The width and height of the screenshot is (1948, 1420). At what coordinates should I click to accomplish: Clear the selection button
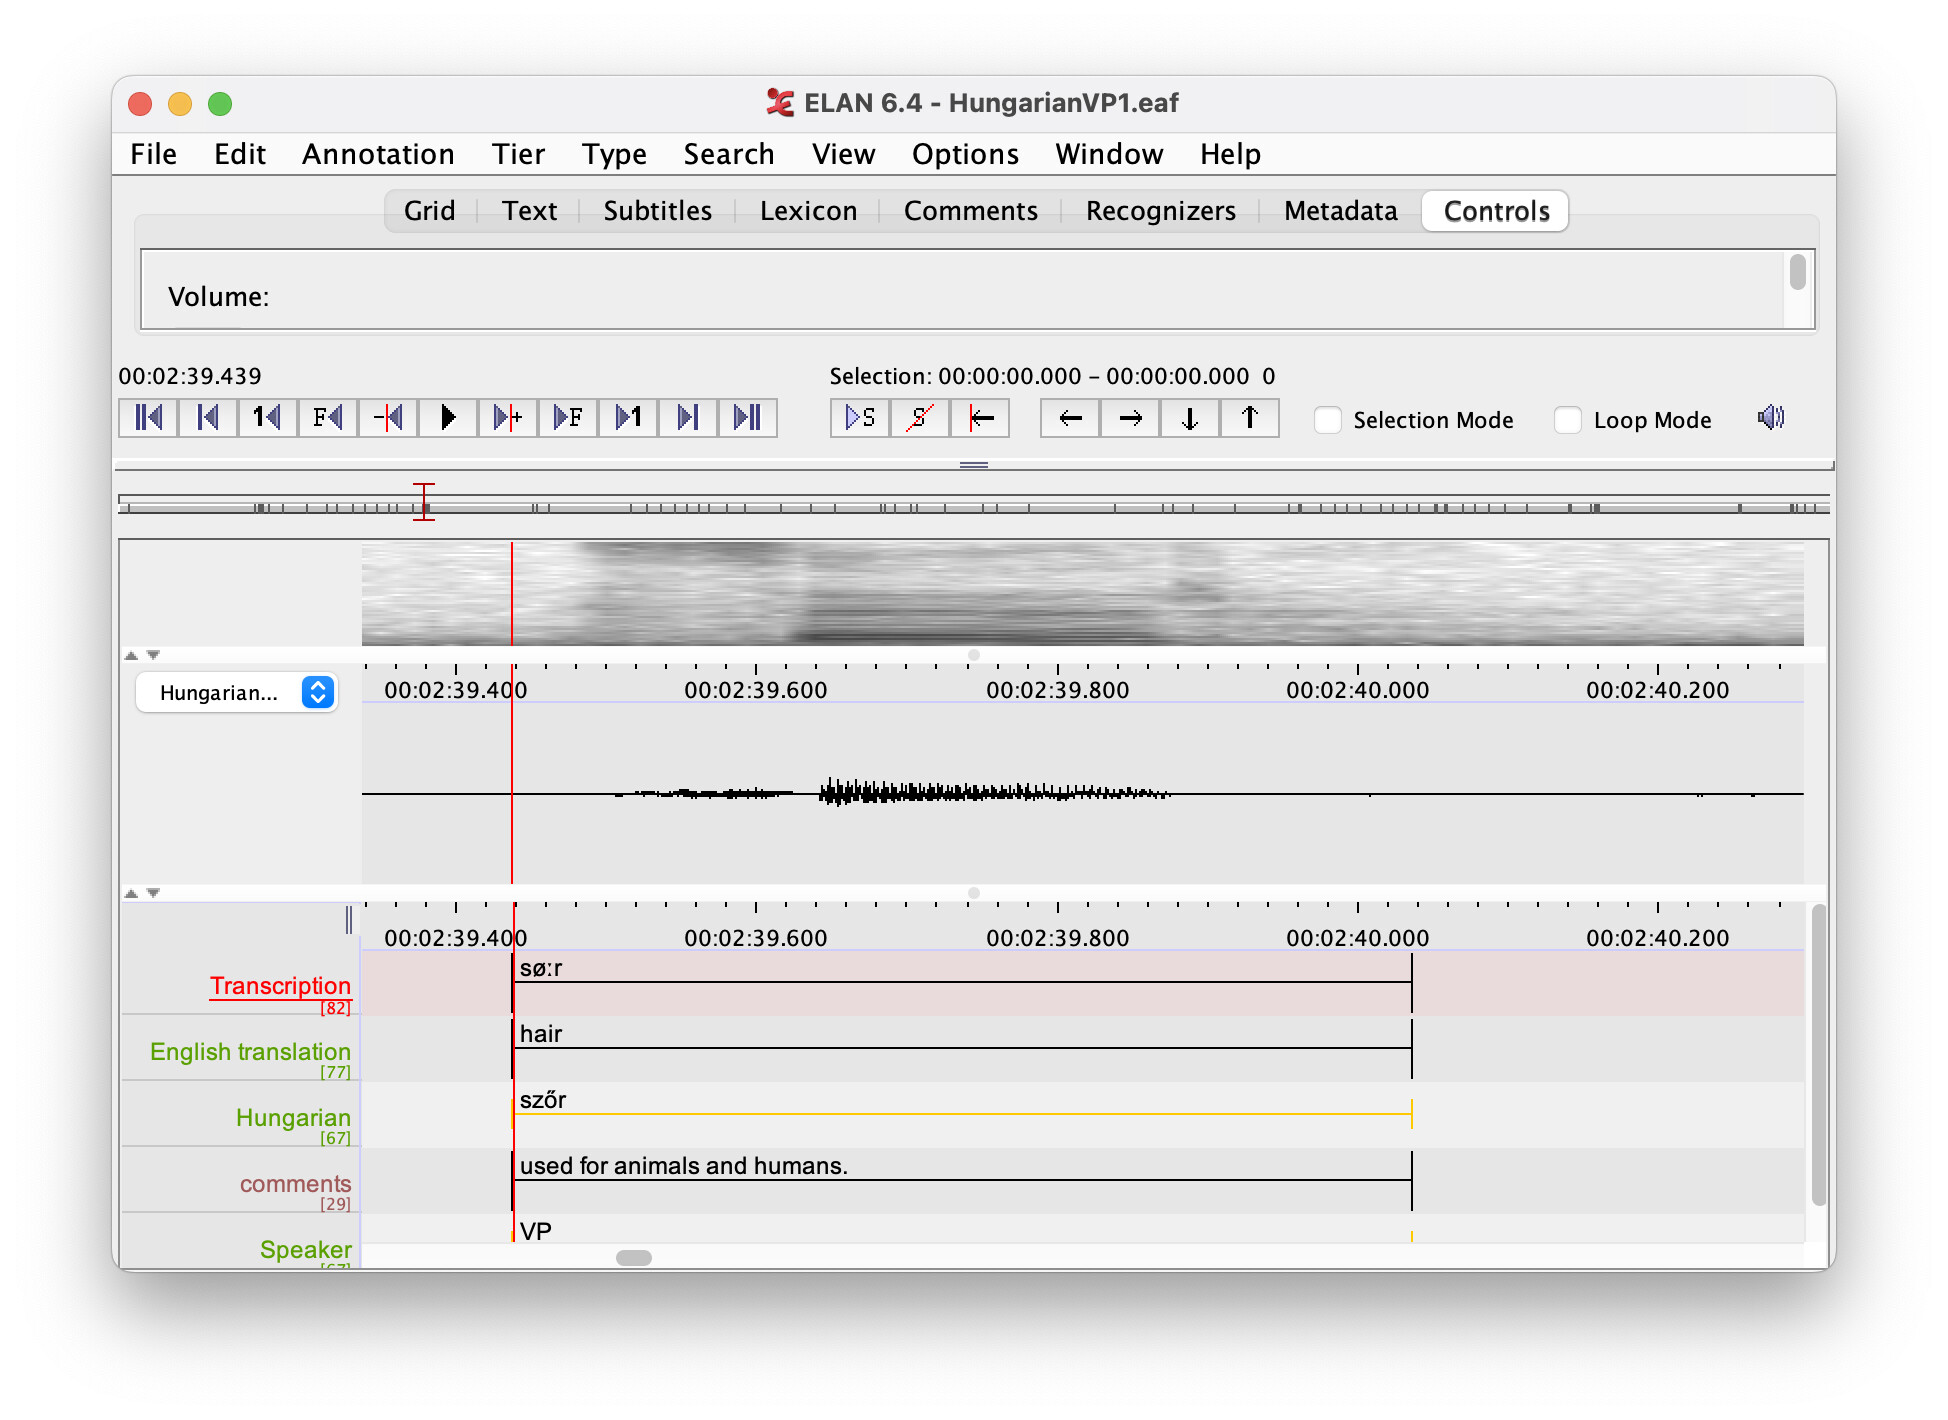[x=920, y=417]
